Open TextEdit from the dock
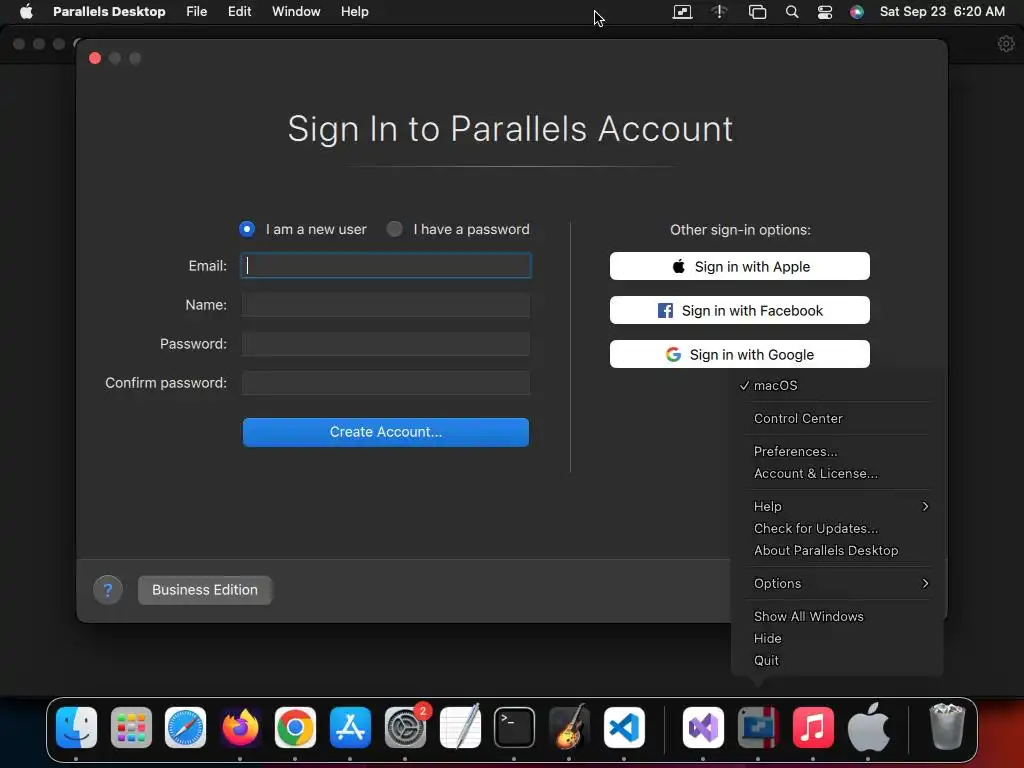Screen dimensions: 1024x768 tap(460, 727)
